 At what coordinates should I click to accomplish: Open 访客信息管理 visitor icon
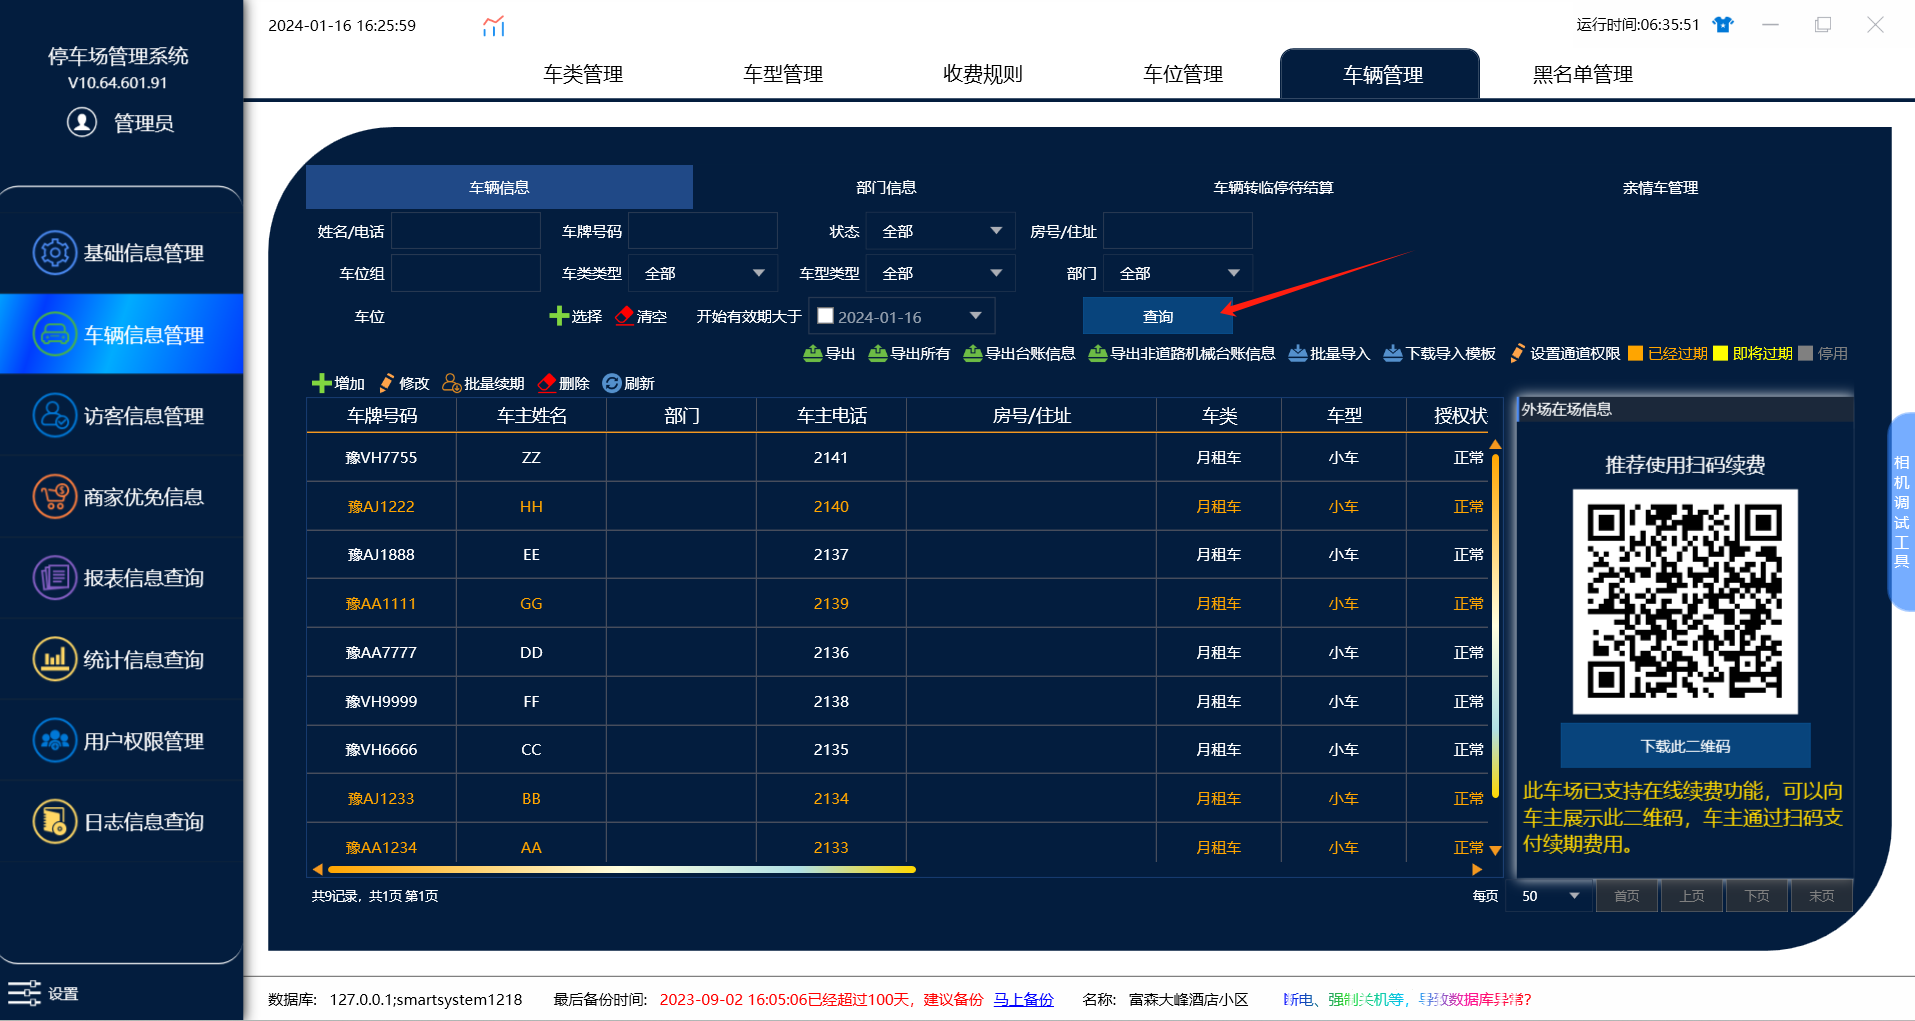(x=55, y=415)
